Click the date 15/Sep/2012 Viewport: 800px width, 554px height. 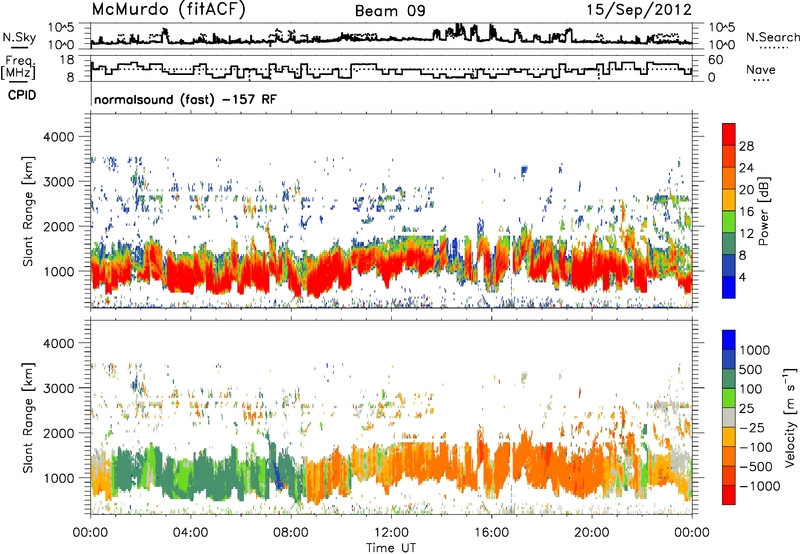pyautogui.click(x=639, y=9)
